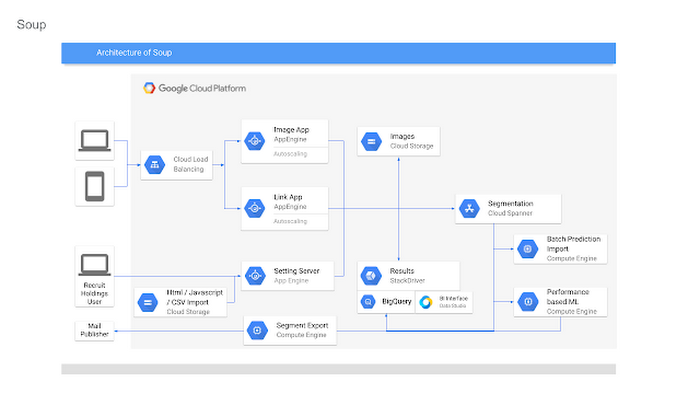Screen dimensions: 700x394
Task: Click the BI Interface Data Studio icon
Action: pyautogui.click(x=426, y=302)
